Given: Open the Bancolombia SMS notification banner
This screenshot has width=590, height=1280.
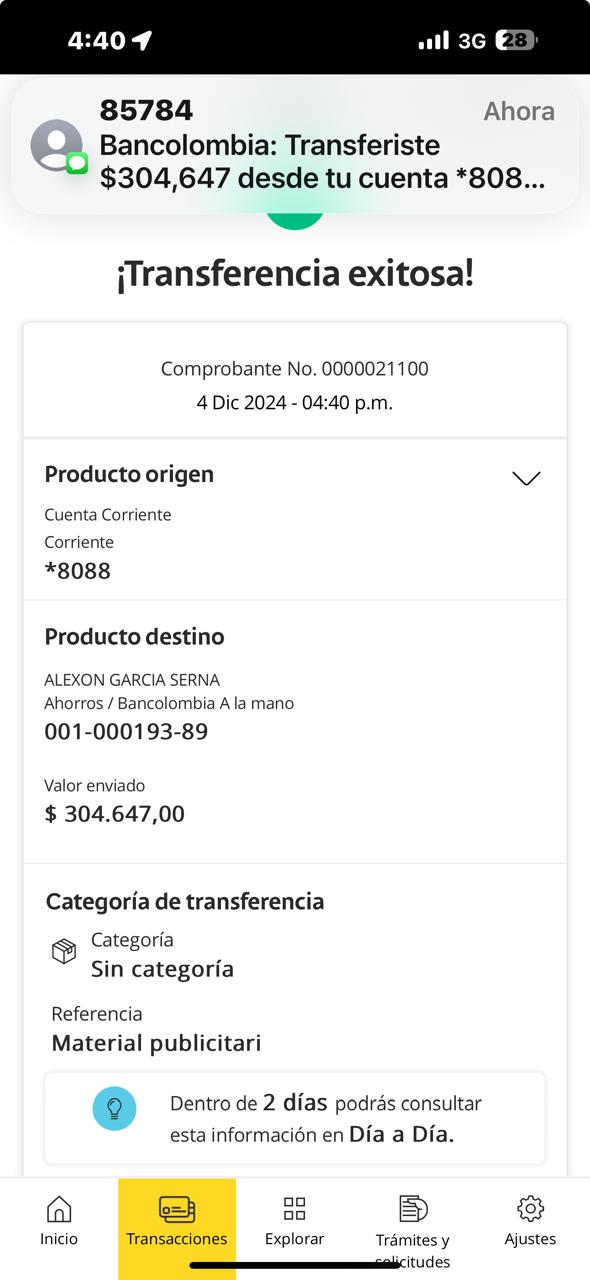Looking at the screenshot, I should tap(295, 146).
